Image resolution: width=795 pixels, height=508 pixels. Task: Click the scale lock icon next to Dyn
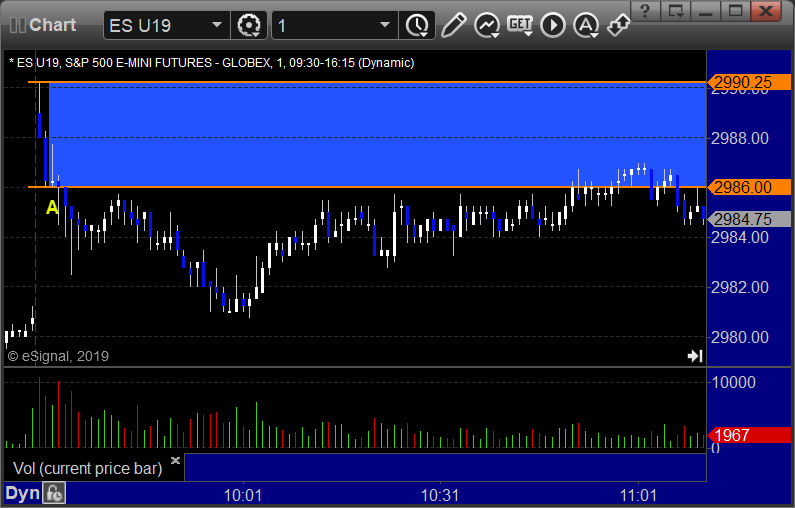click(54, 493)
